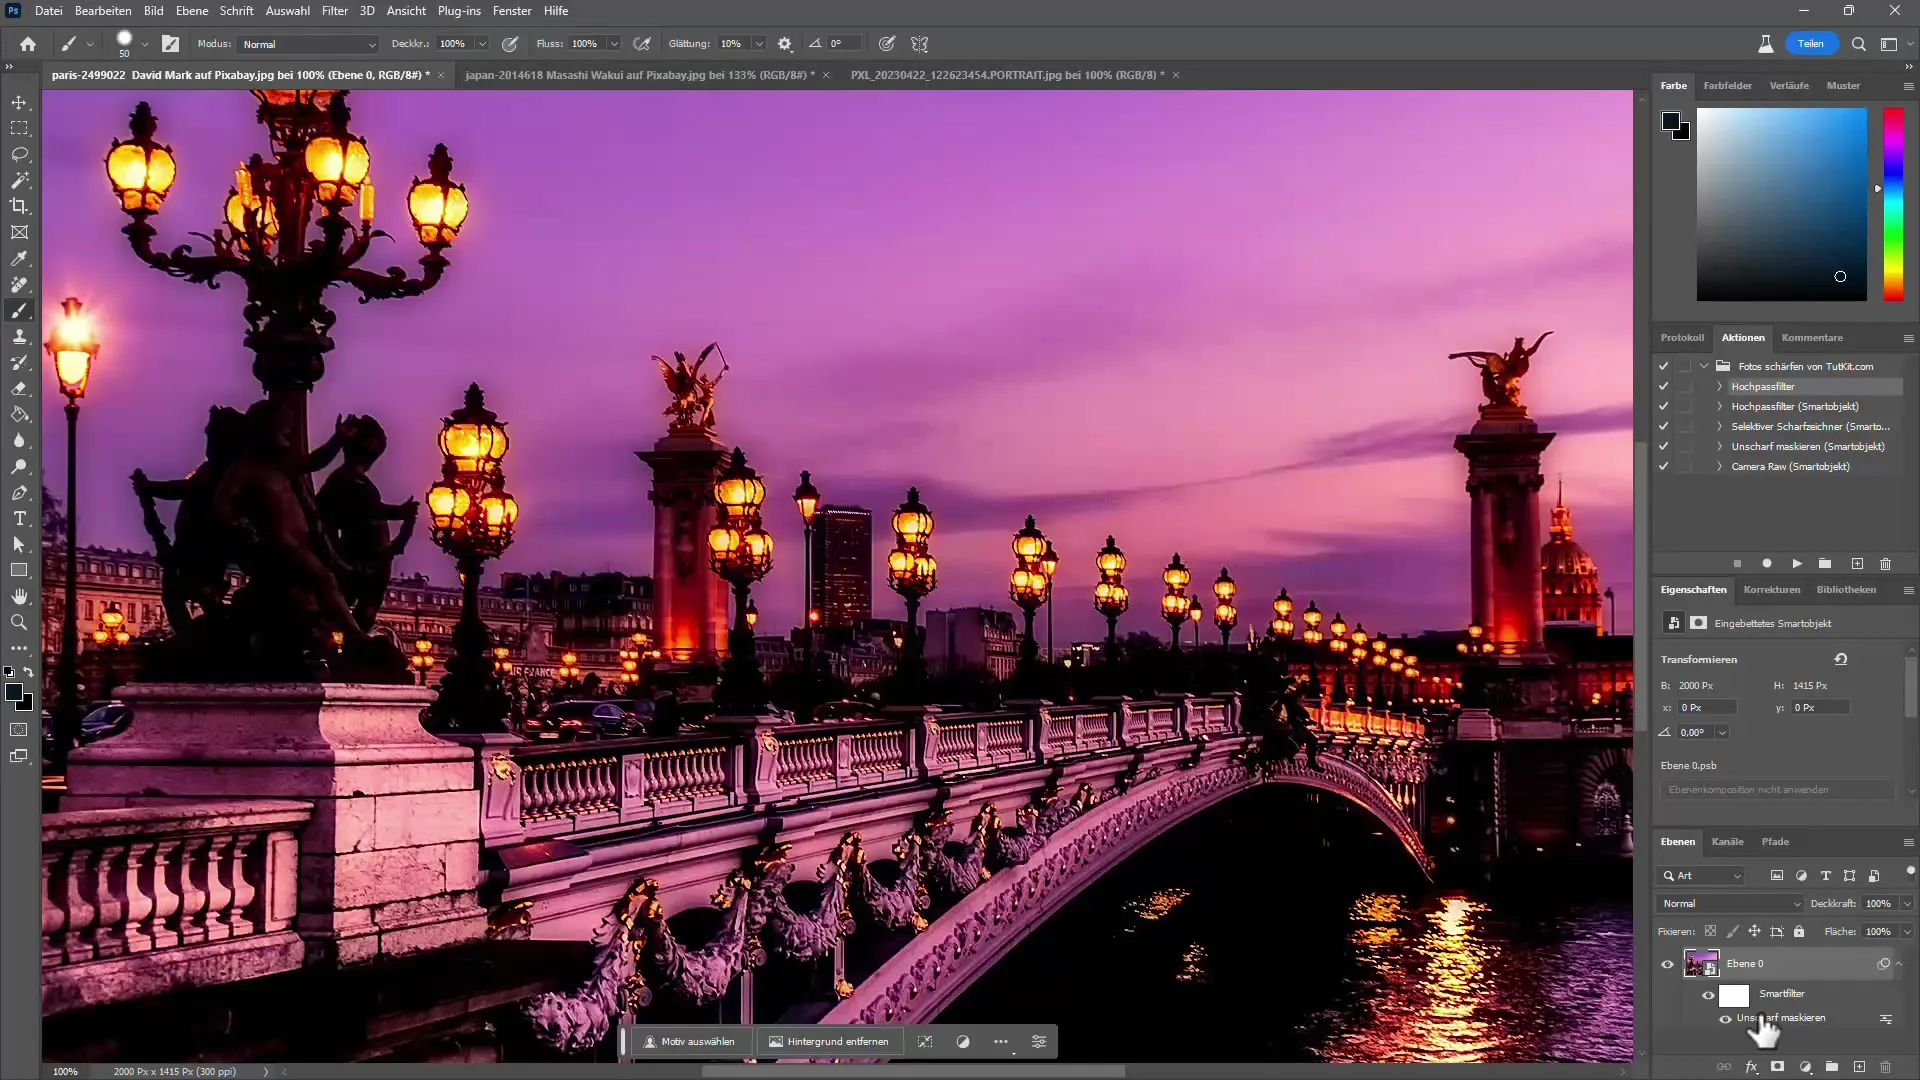Switch to the Kanäle tab

1727,841
